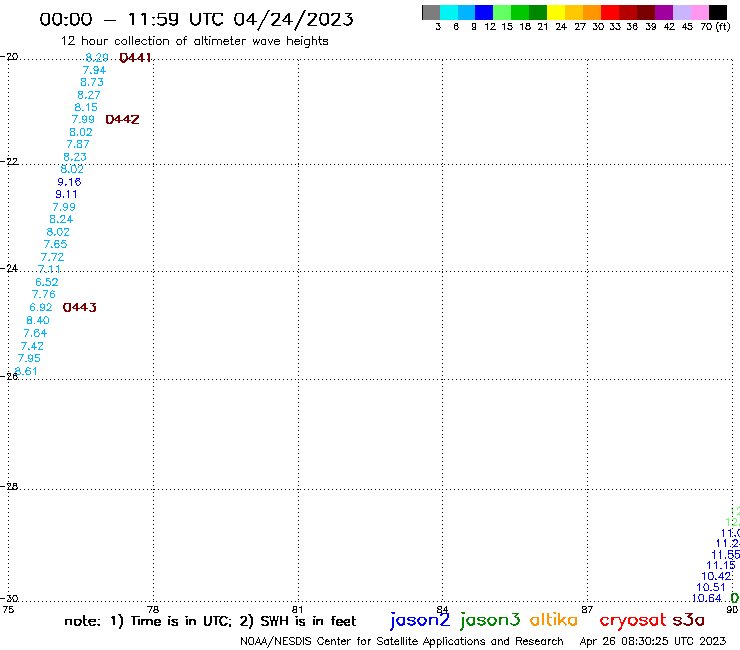Click the -28 latitude axis label

click(9, 486)
